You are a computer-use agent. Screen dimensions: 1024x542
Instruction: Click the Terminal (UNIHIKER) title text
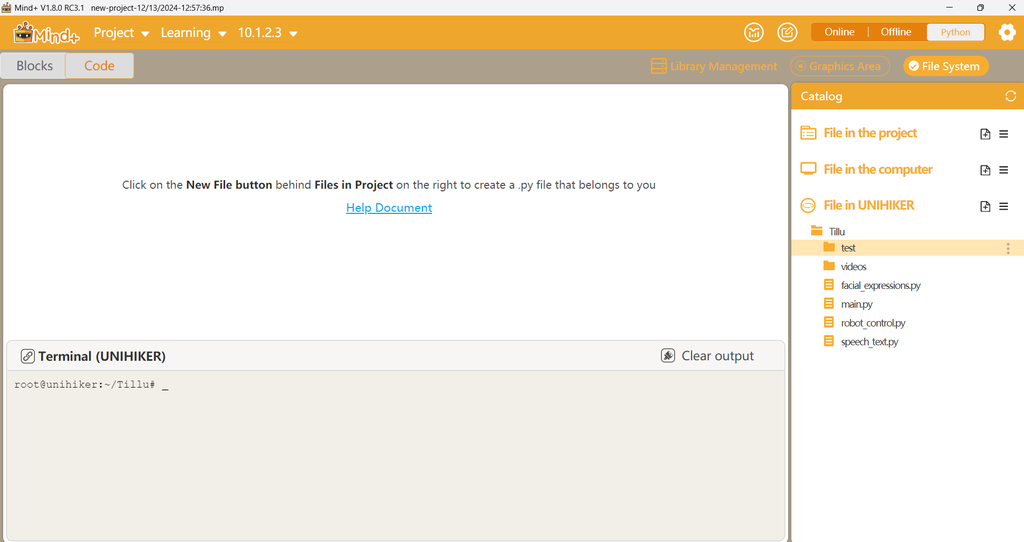pyautogui.click(x=101, y=356)
